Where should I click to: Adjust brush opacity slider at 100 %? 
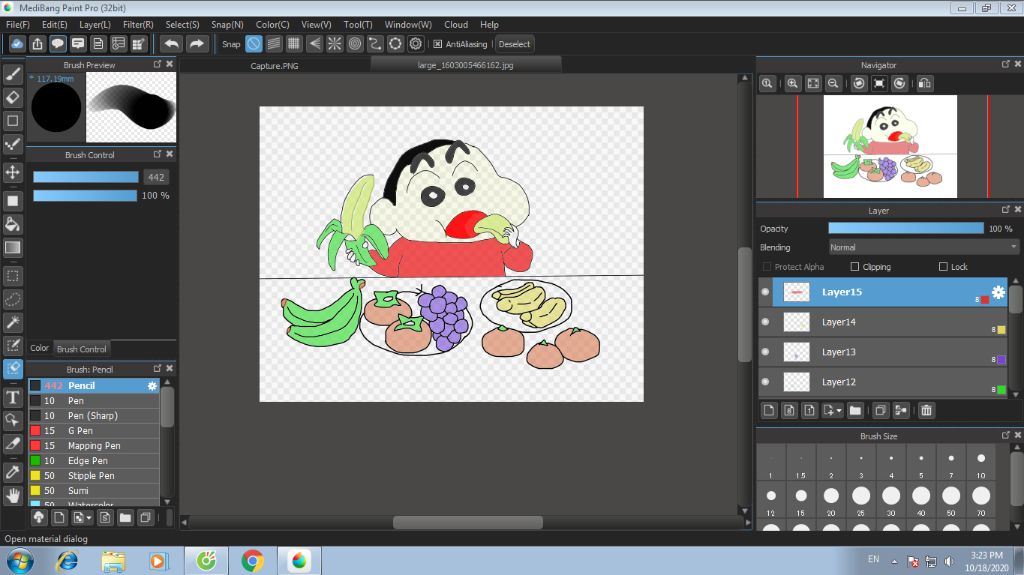click(x=85, y=195)
